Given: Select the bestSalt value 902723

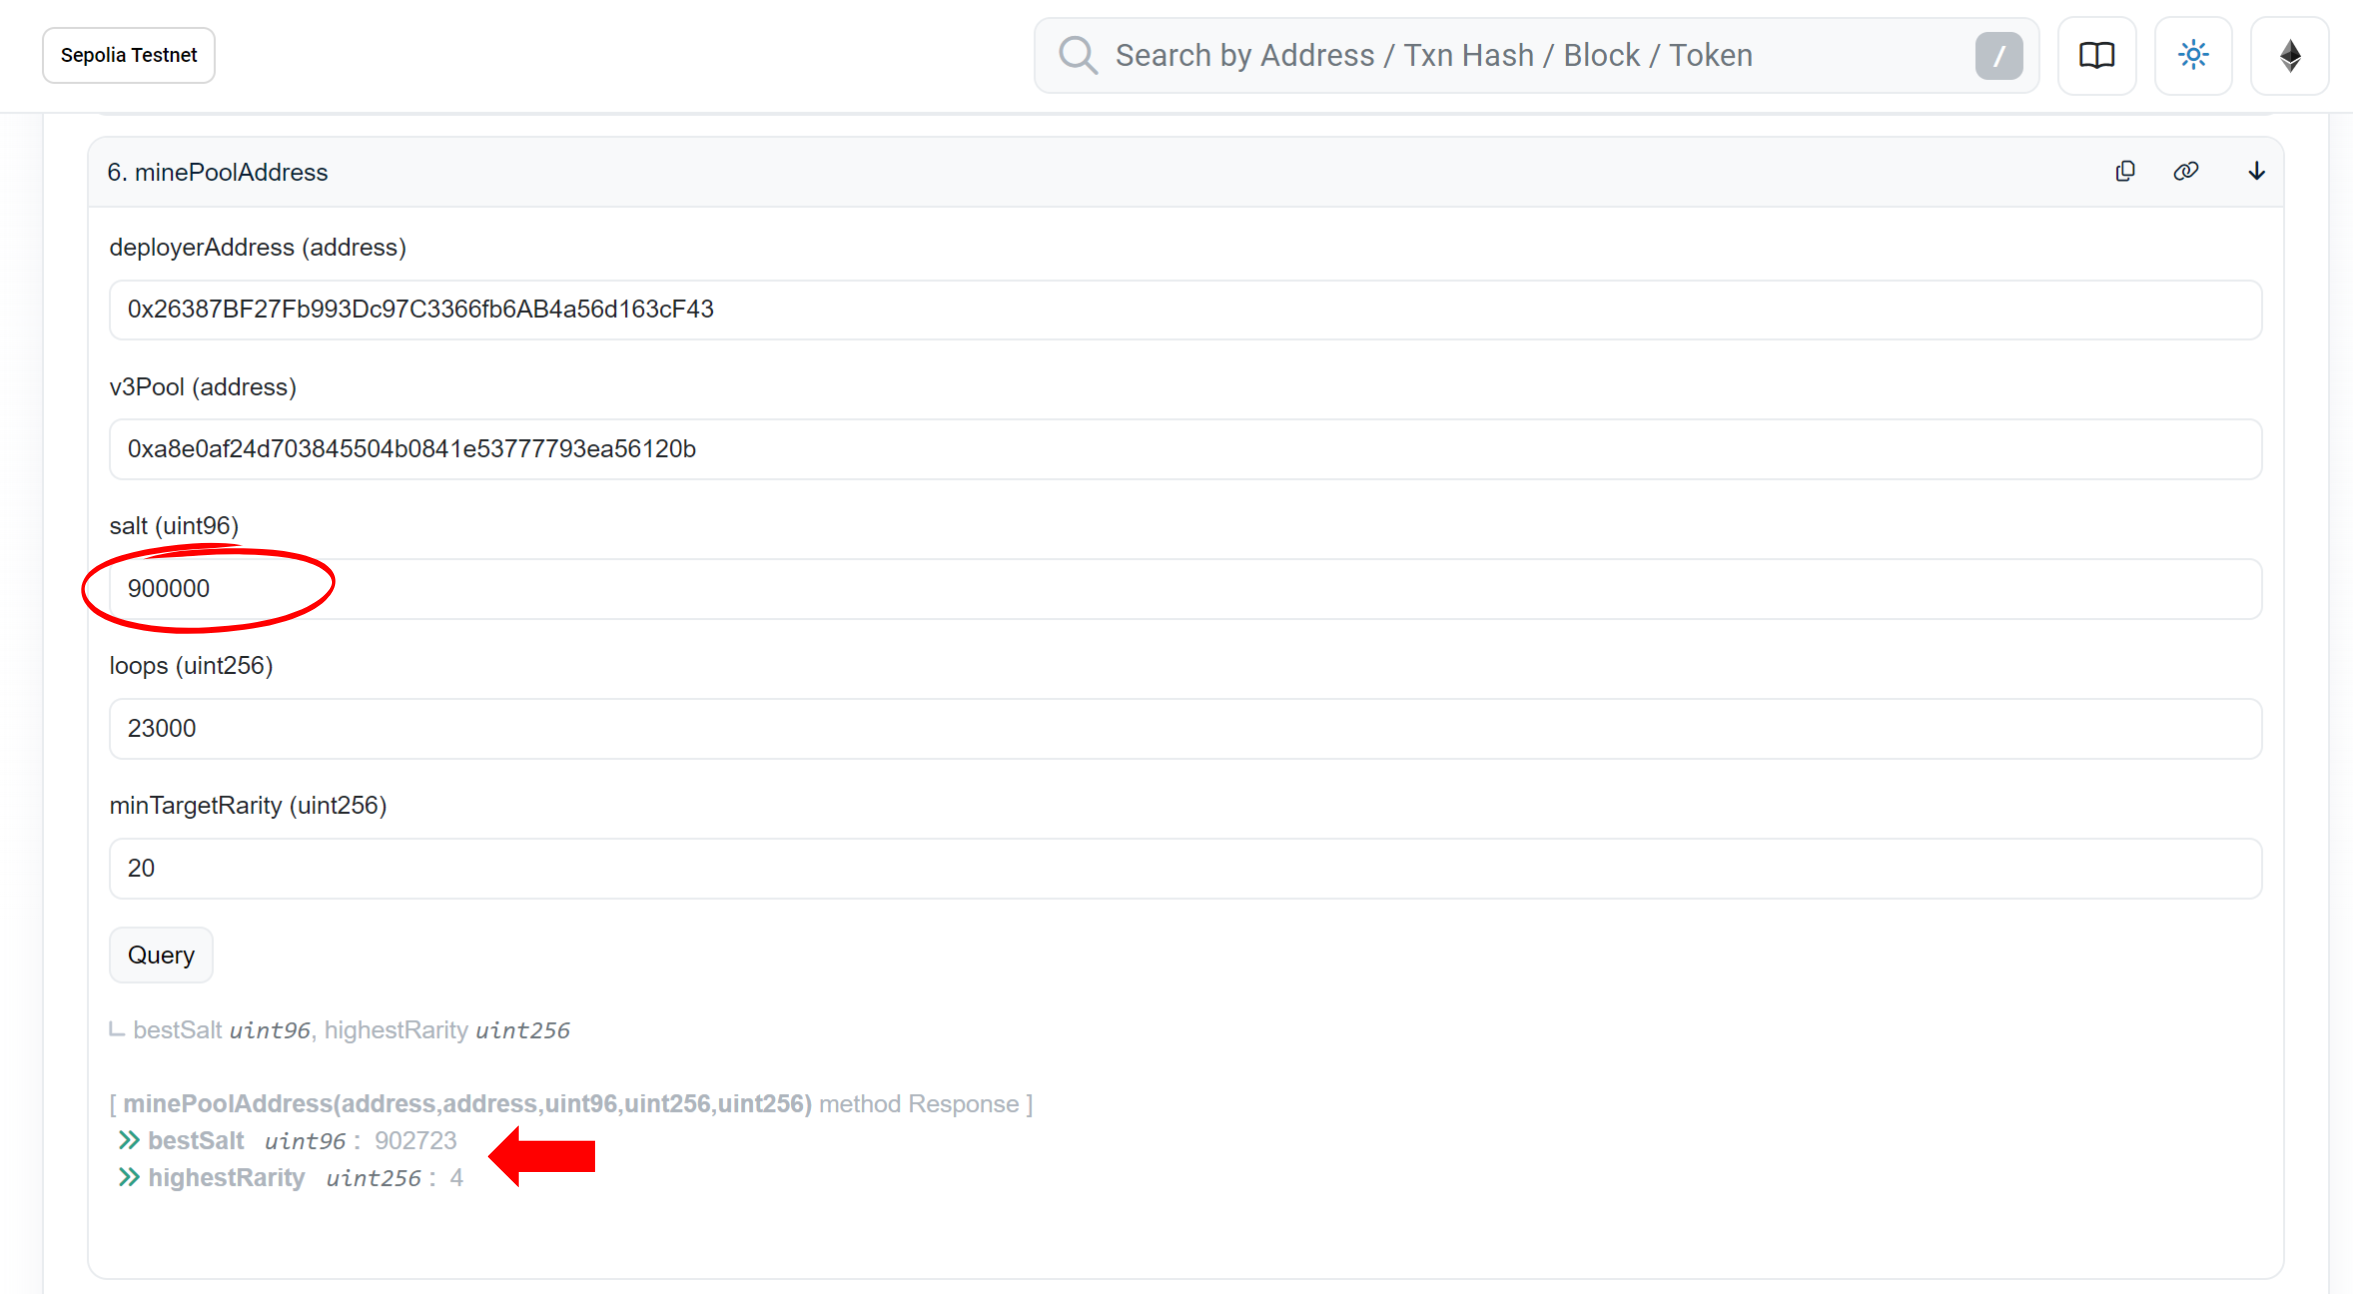Looking at the screenshot, I should [x=415, y=1140].
